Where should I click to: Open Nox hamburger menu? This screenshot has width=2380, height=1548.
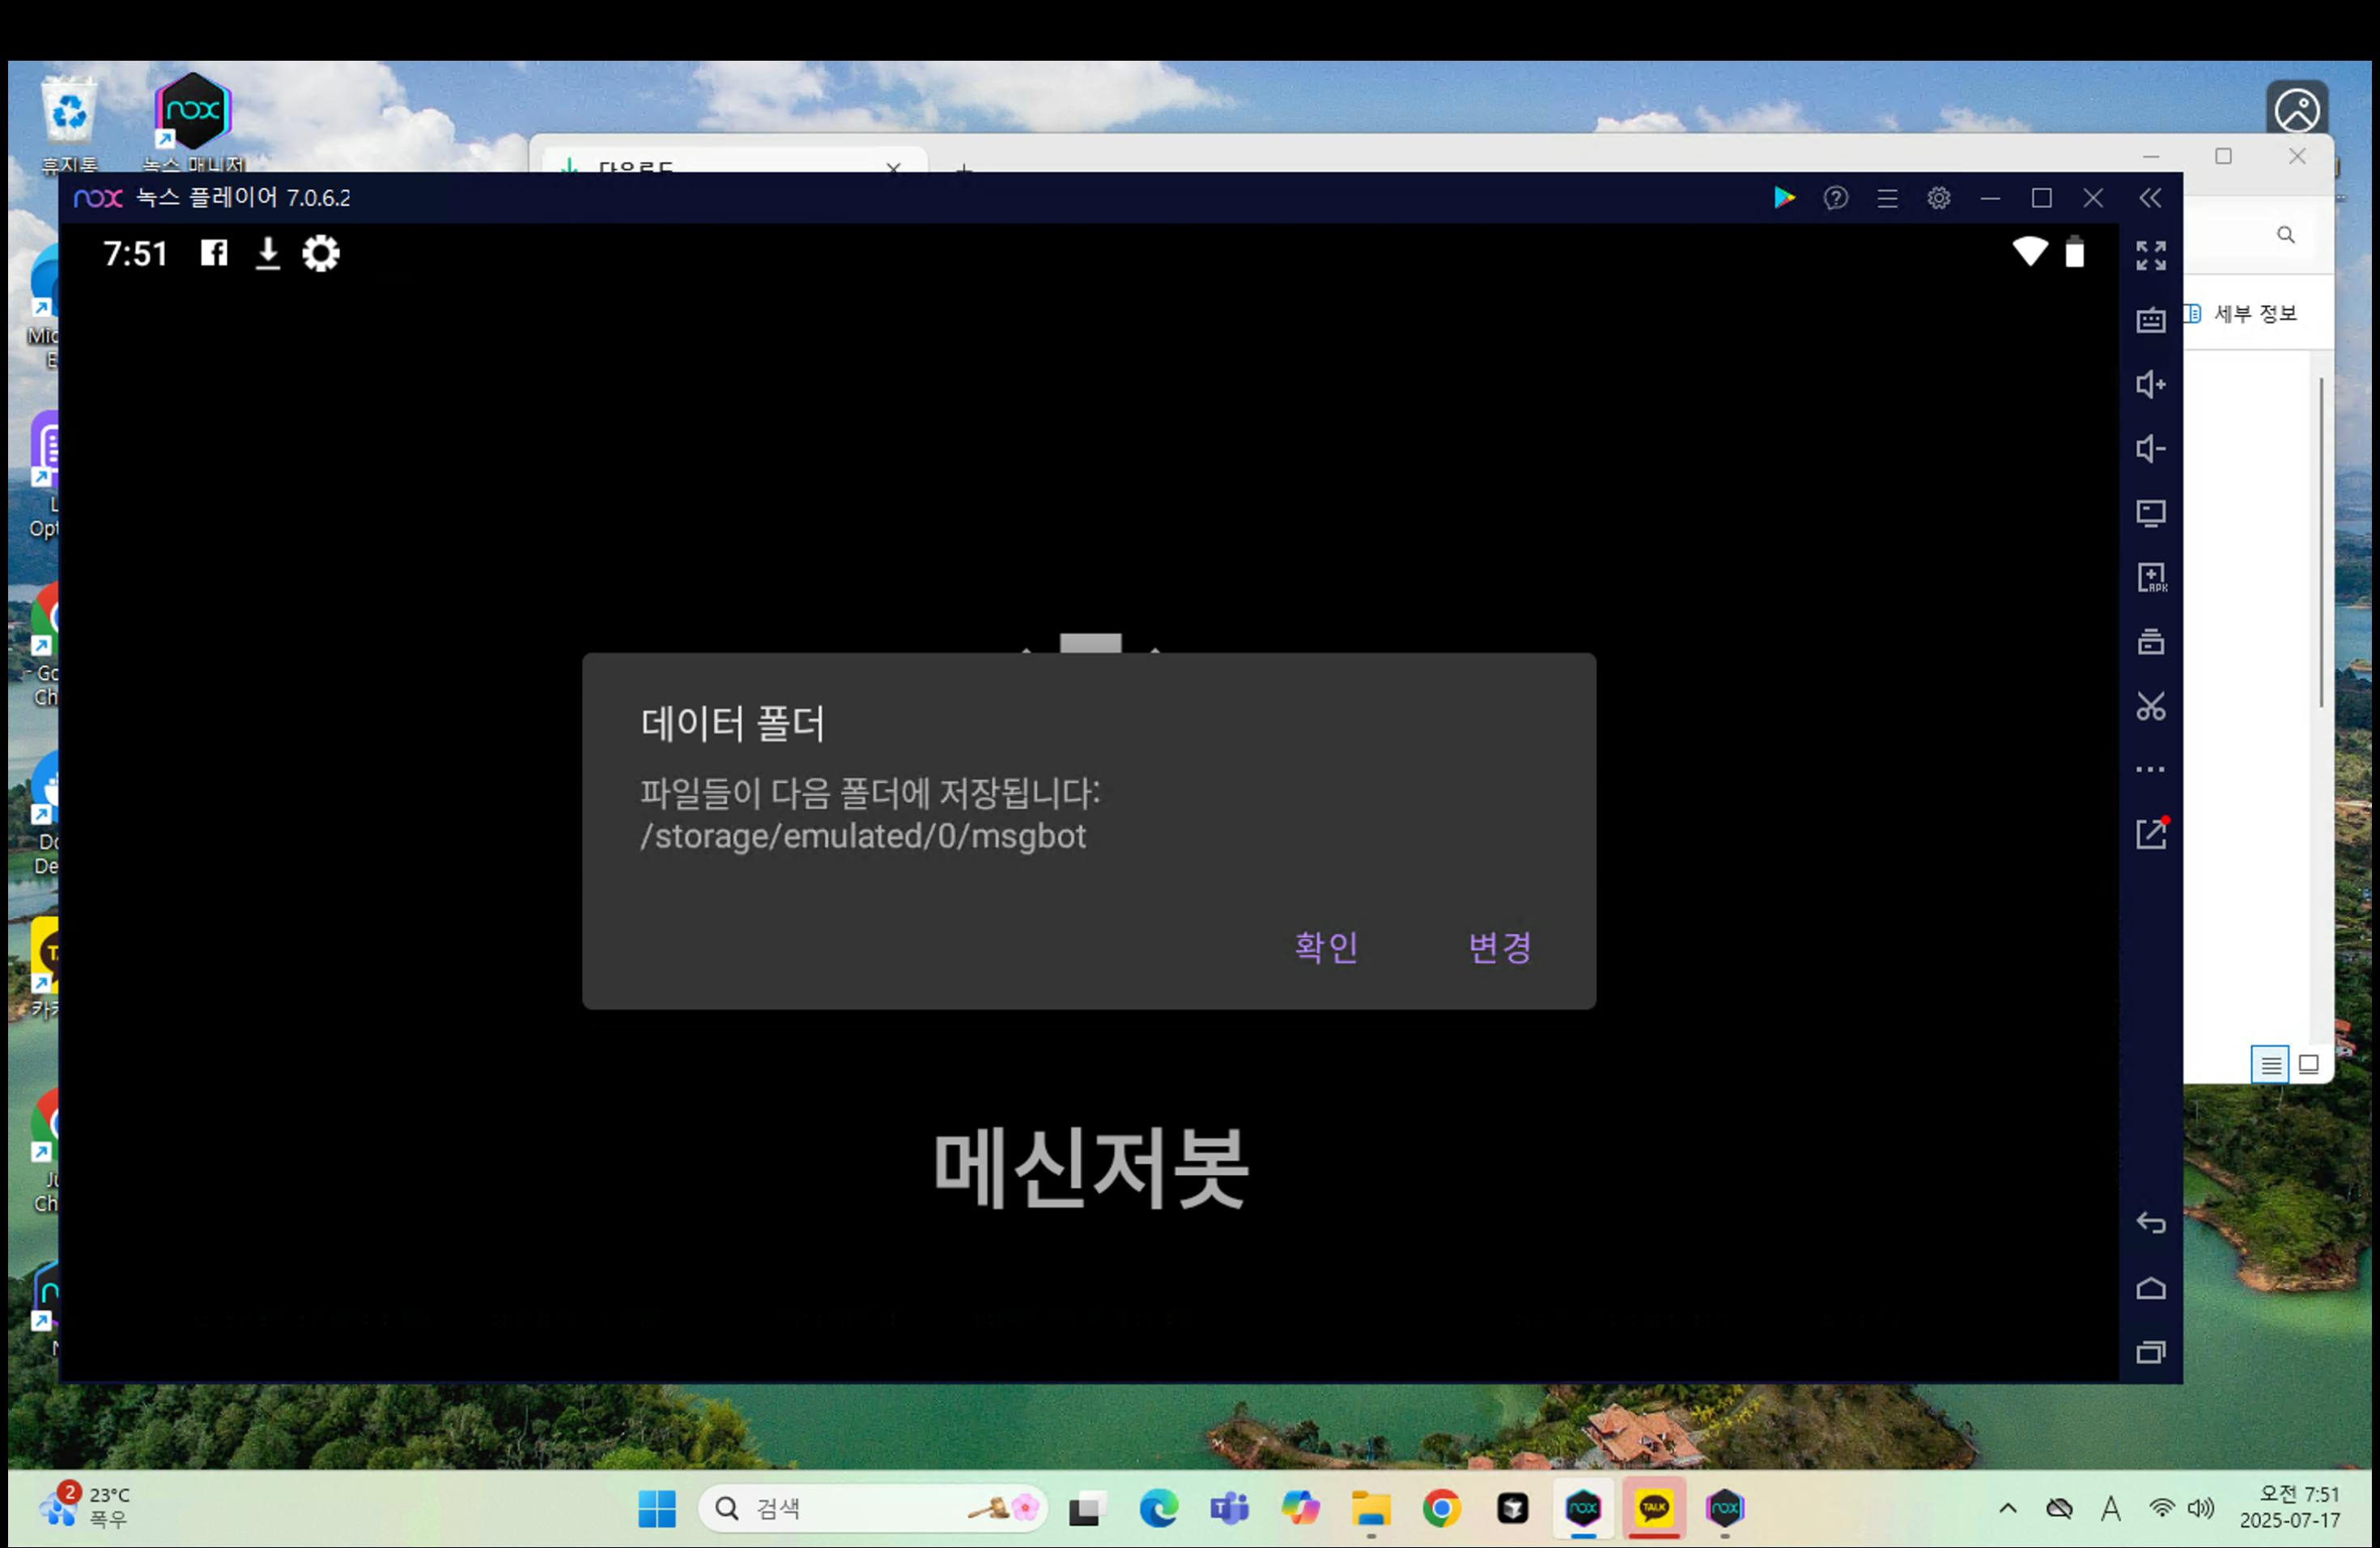tap(1887, 198)
